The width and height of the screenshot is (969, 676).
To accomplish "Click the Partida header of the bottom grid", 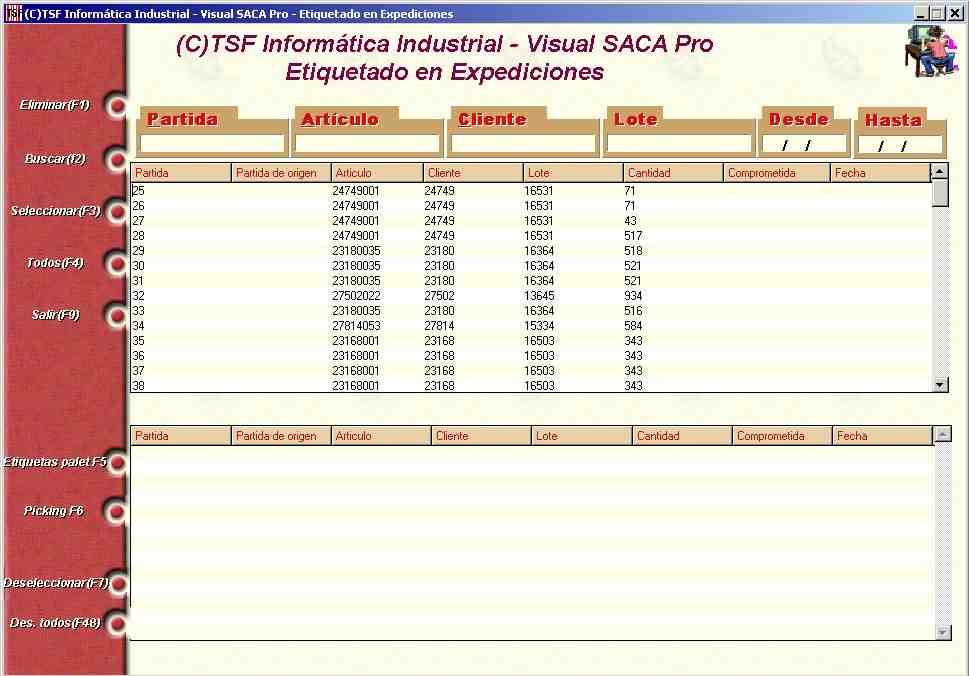I will coord(180,436).
